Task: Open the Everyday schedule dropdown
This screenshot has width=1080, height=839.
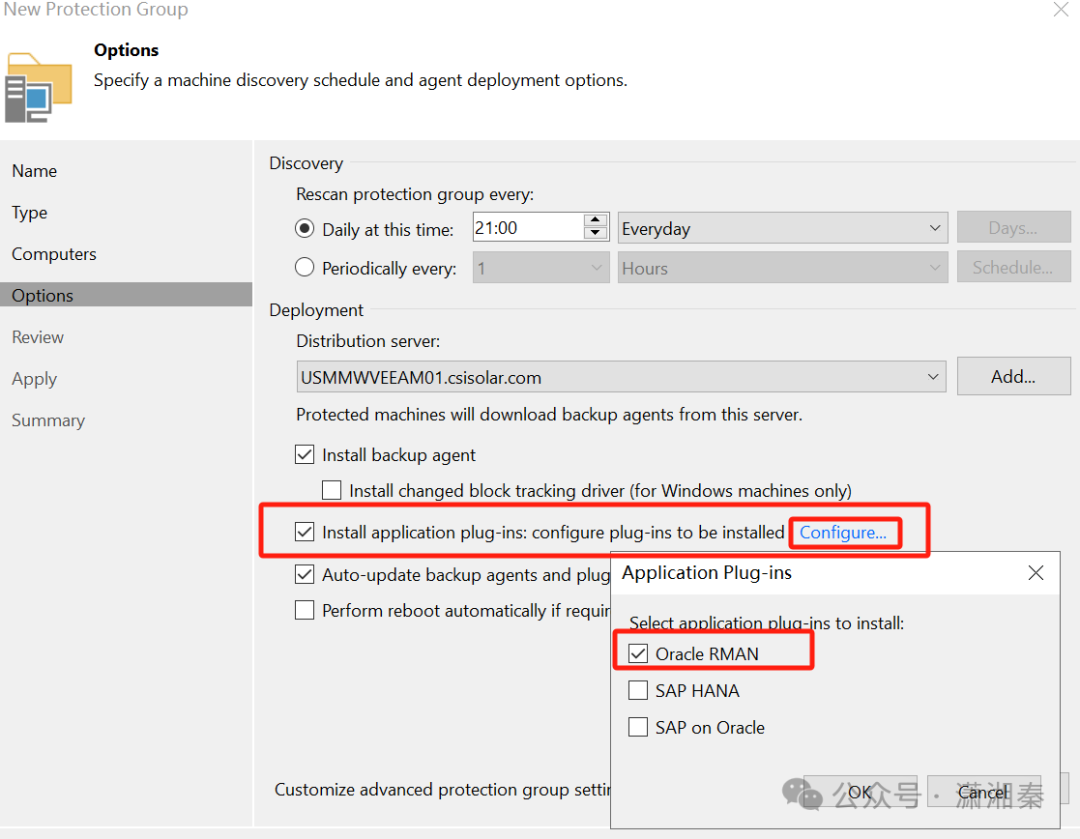Action: [782, 228]
